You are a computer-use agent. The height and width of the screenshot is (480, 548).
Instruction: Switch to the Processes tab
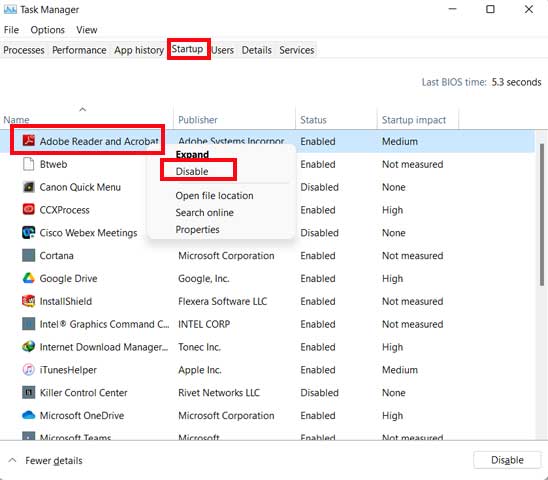coord(24,50)
